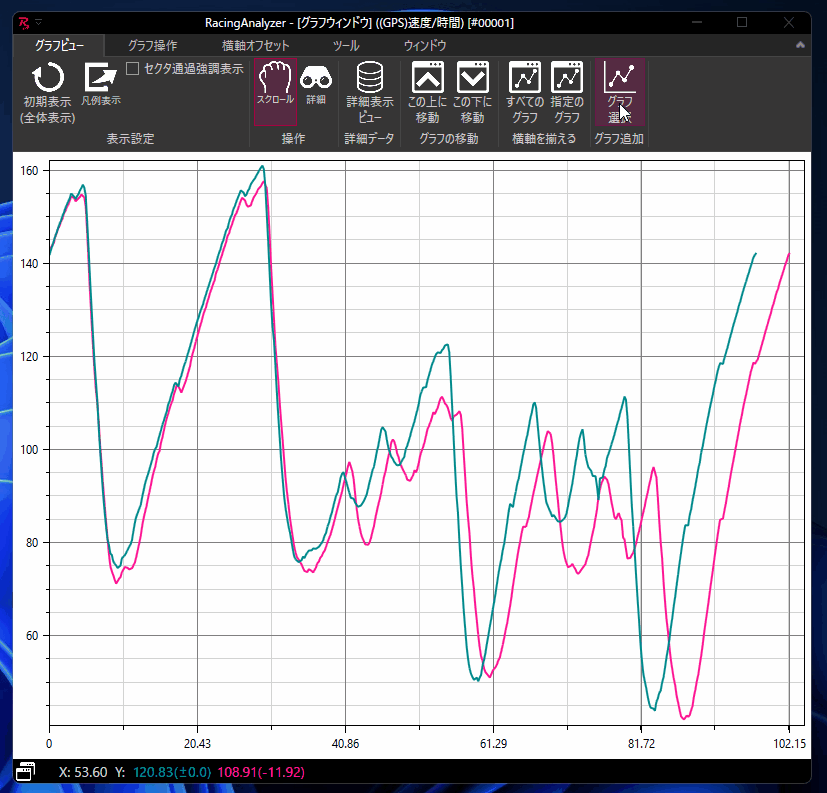
Task: Open the 横軸オフセット tab
Action: (255, 45)
